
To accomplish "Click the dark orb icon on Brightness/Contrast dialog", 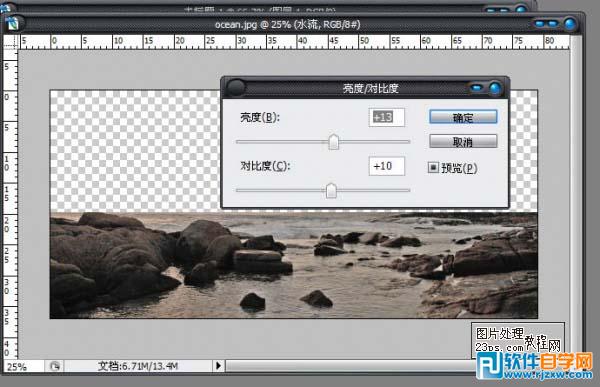I will coord(235,88).
